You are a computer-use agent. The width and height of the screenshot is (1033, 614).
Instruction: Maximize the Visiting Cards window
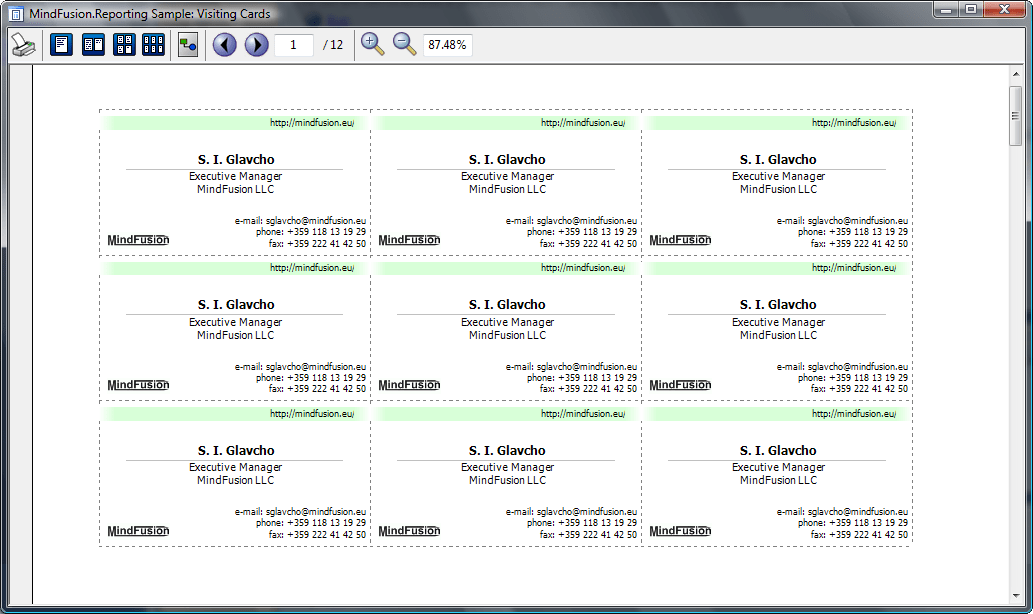pyautogui.click(x=971, y=9)
